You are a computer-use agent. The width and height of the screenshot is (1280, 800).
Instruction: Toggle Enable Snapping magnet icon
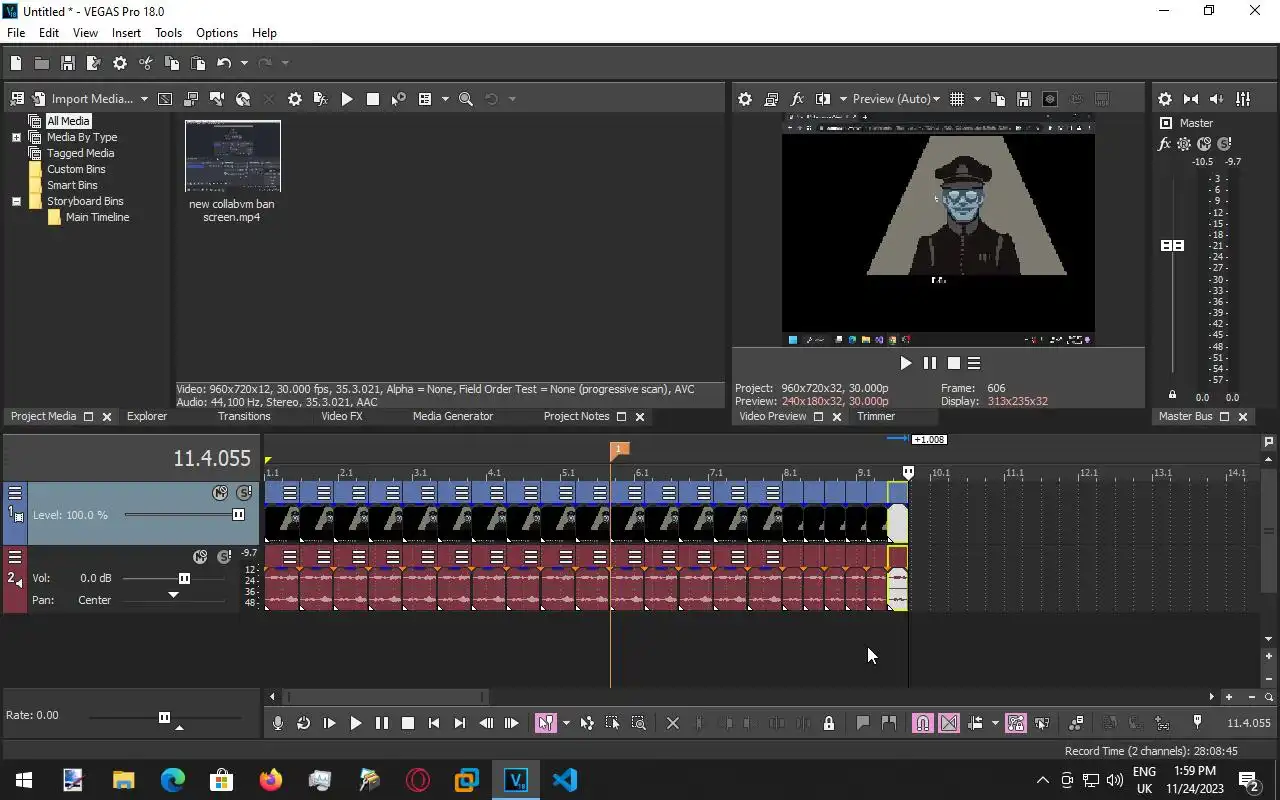[922, 723]
